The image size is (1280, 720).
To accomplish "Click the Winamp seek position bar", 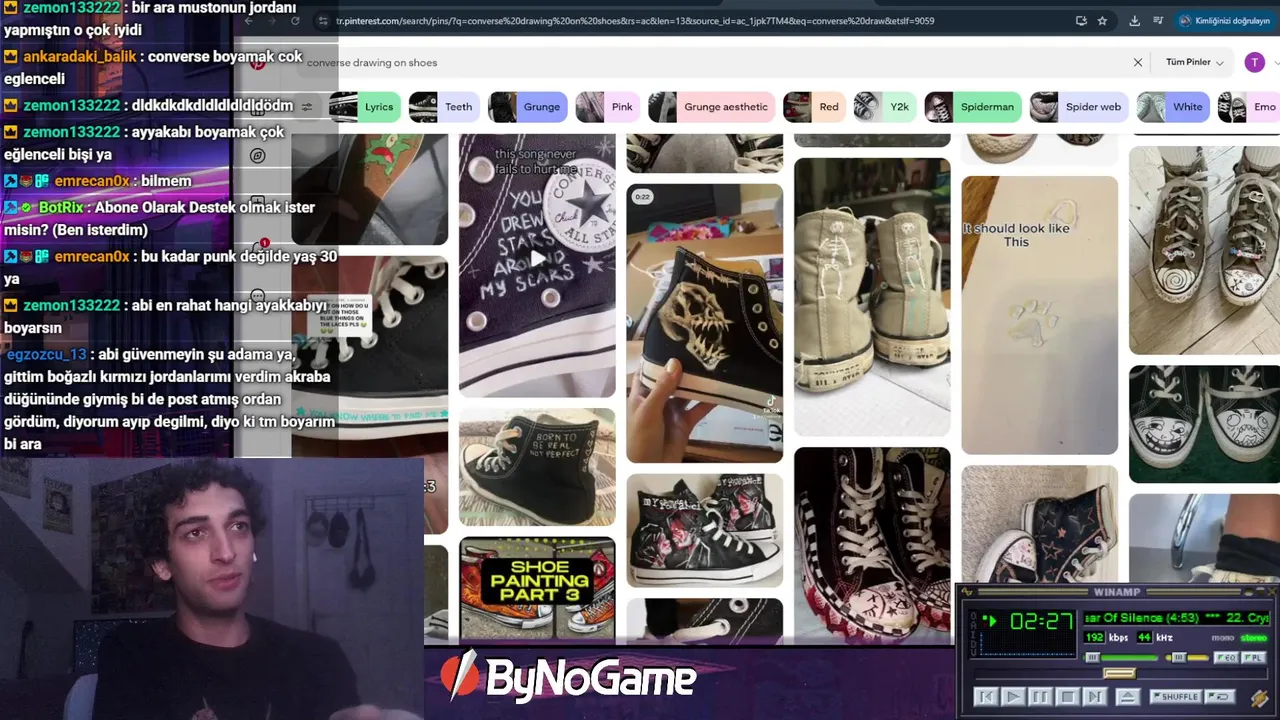I will [x=1119, y=674].
